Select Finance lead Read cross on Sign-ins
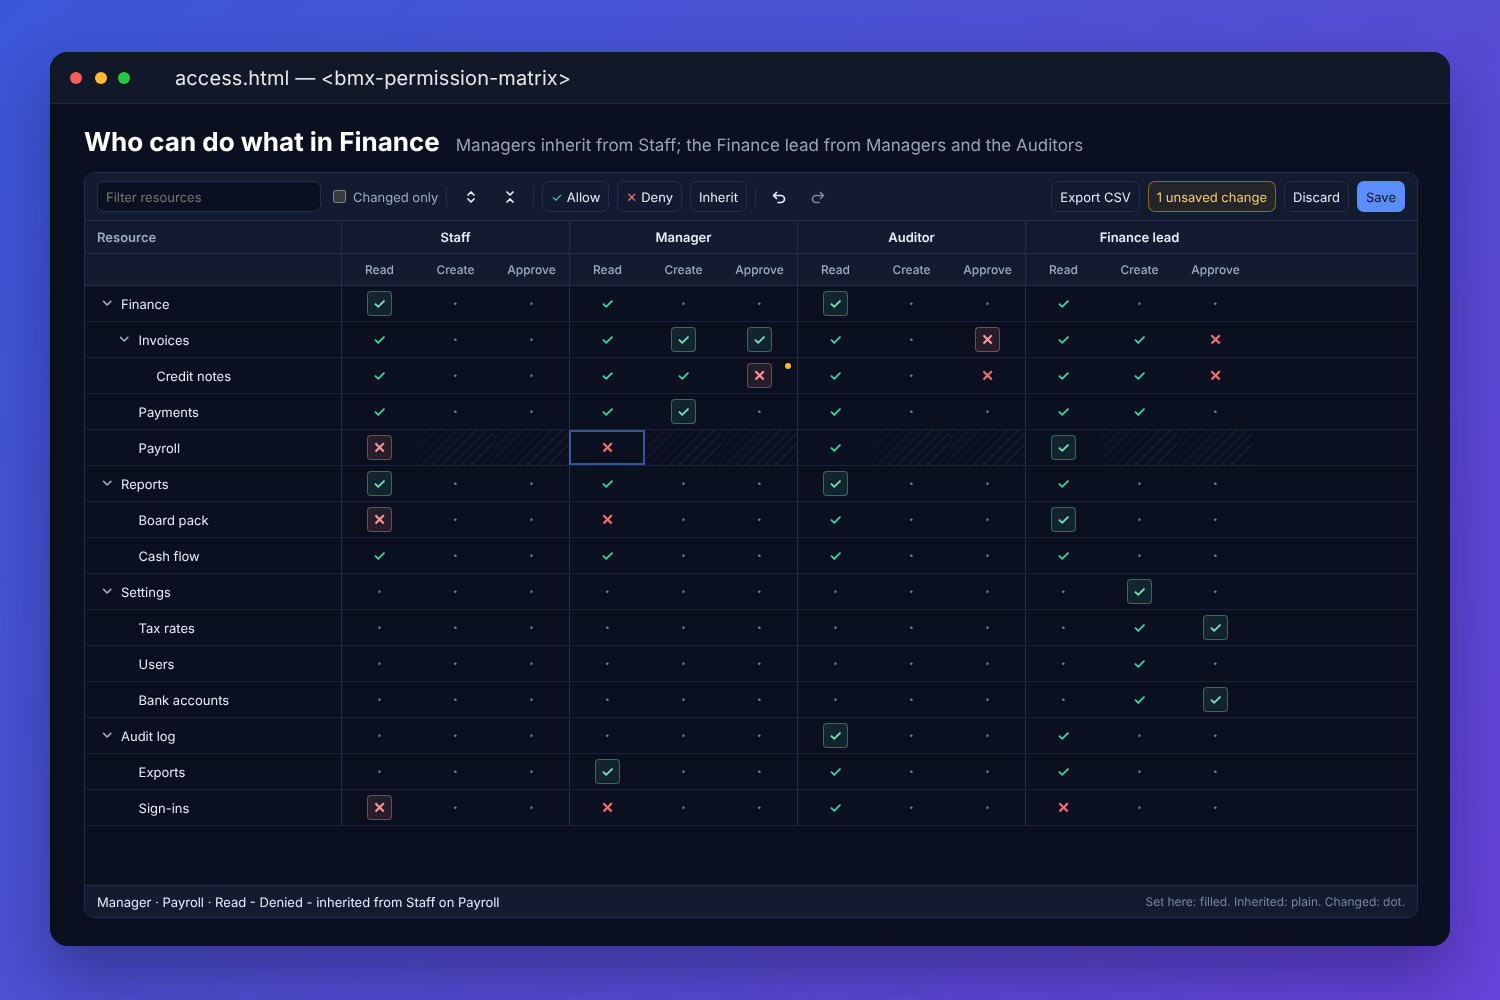 pos(1063,808)
